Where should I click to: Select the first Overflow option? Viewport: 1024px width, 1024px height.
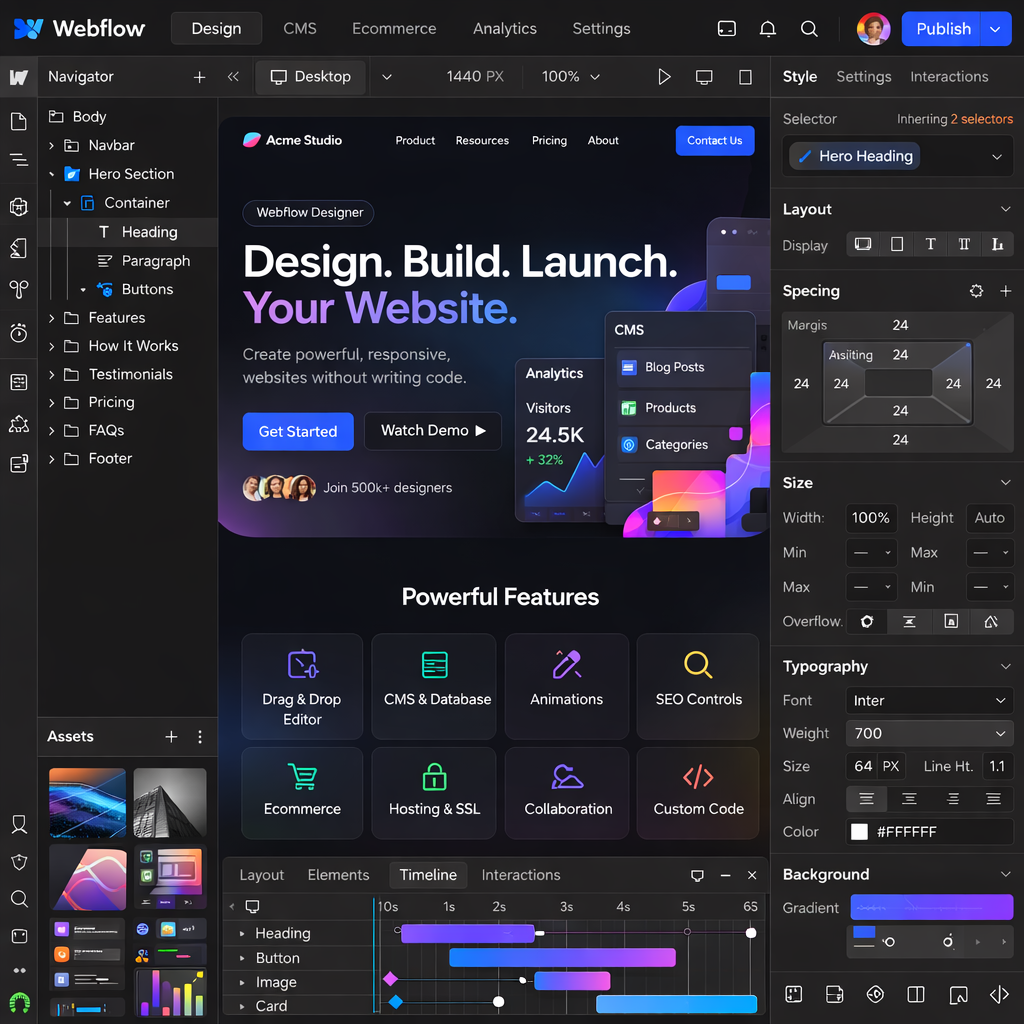pos(867,621)
